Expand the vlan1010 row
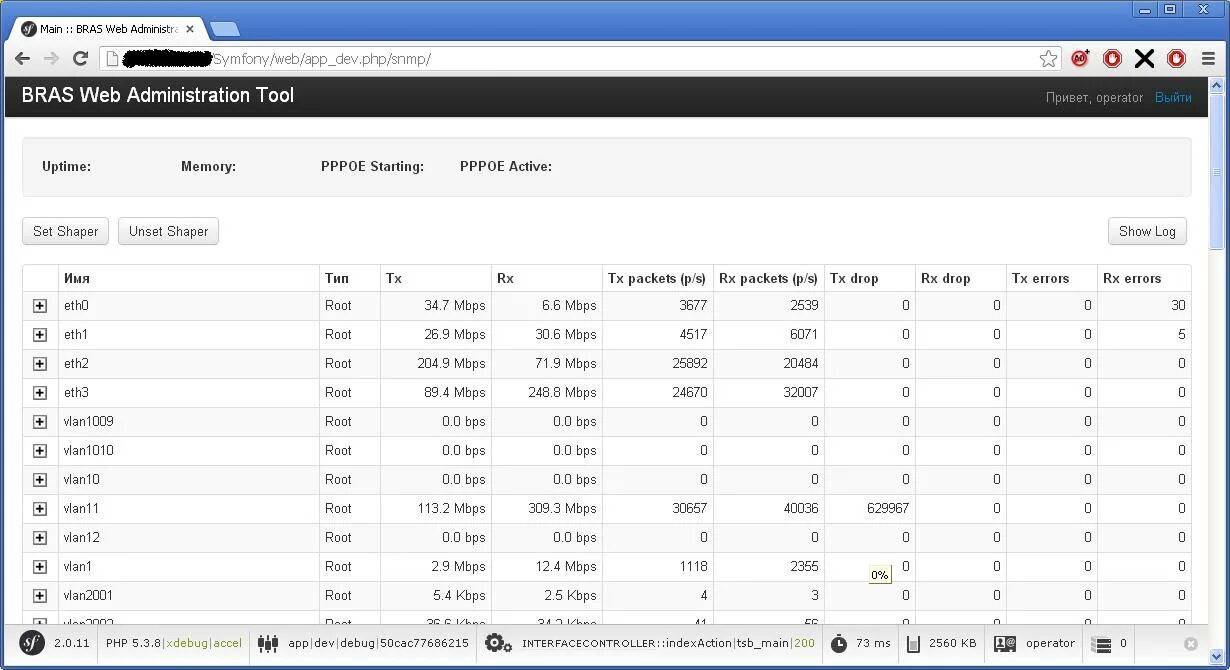Screen dimensions: 1230x670 point(40,451)
